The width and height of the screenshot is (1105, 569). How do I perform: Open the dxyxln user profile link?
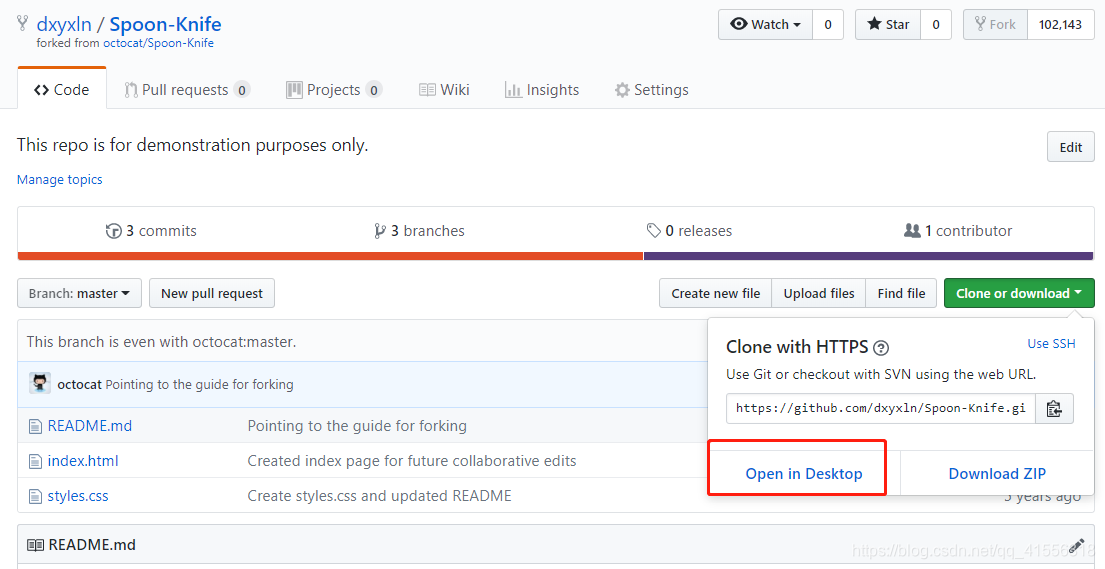(64, 24)
